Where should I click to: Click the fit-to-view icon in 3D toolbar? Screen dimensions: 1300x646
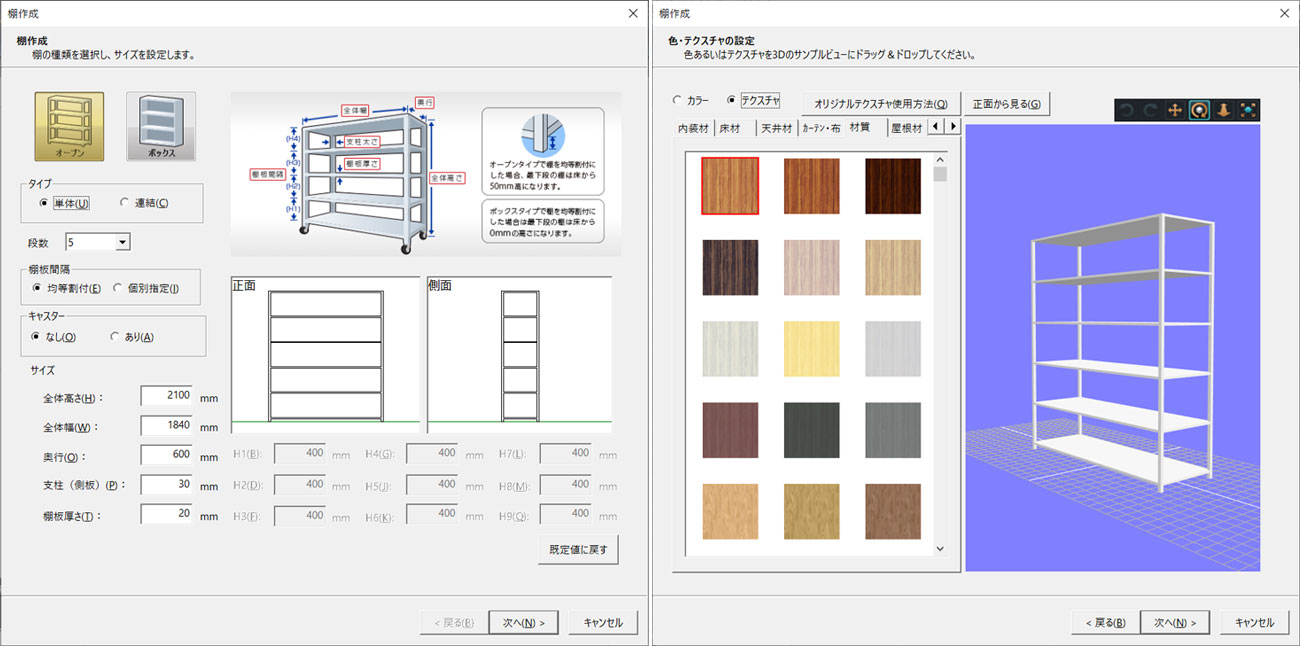coord(1248,110)
